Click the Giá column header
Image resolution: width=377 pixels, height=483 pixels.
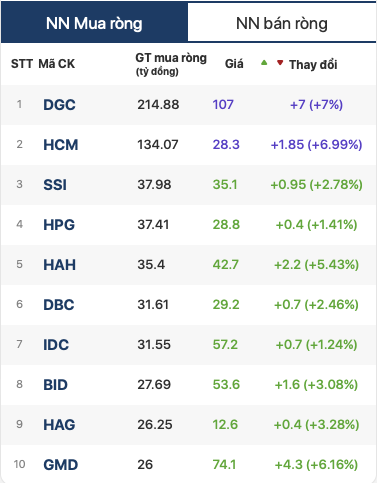pyautogui.click(x=234, y=64)
